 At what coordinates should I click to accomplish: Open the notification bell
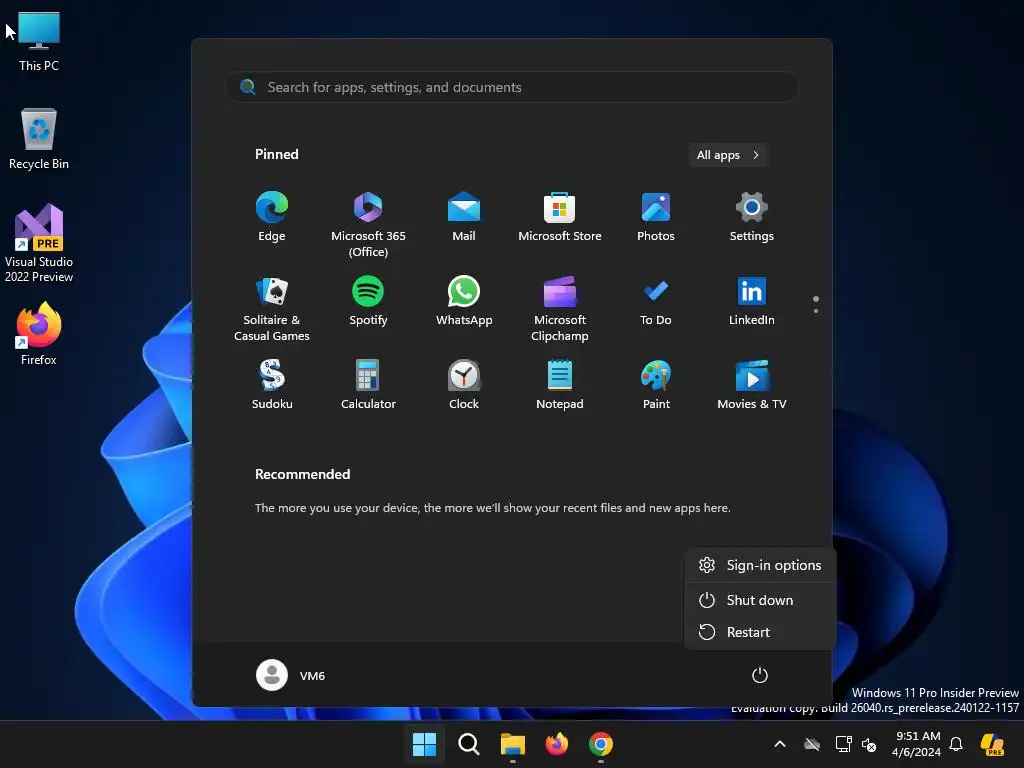pos(956,744)
